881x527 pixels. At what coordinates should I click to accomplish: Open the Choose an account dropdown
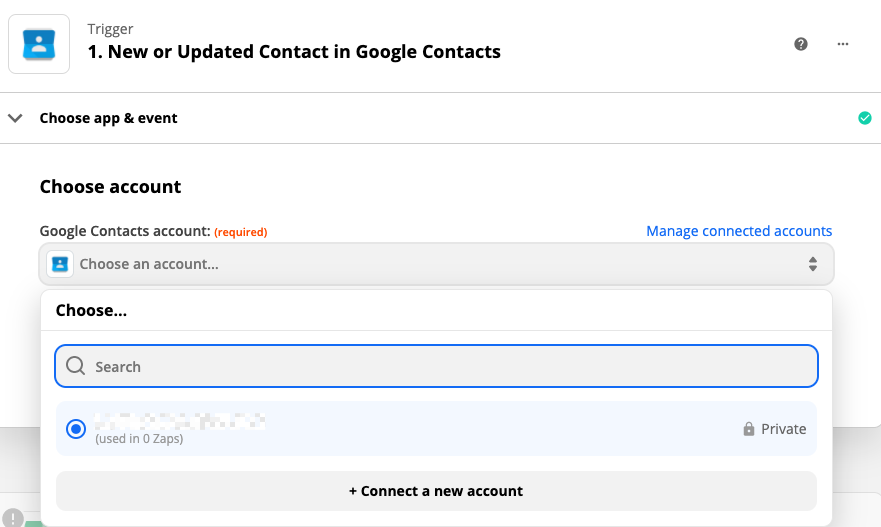(x=436, y=265)
